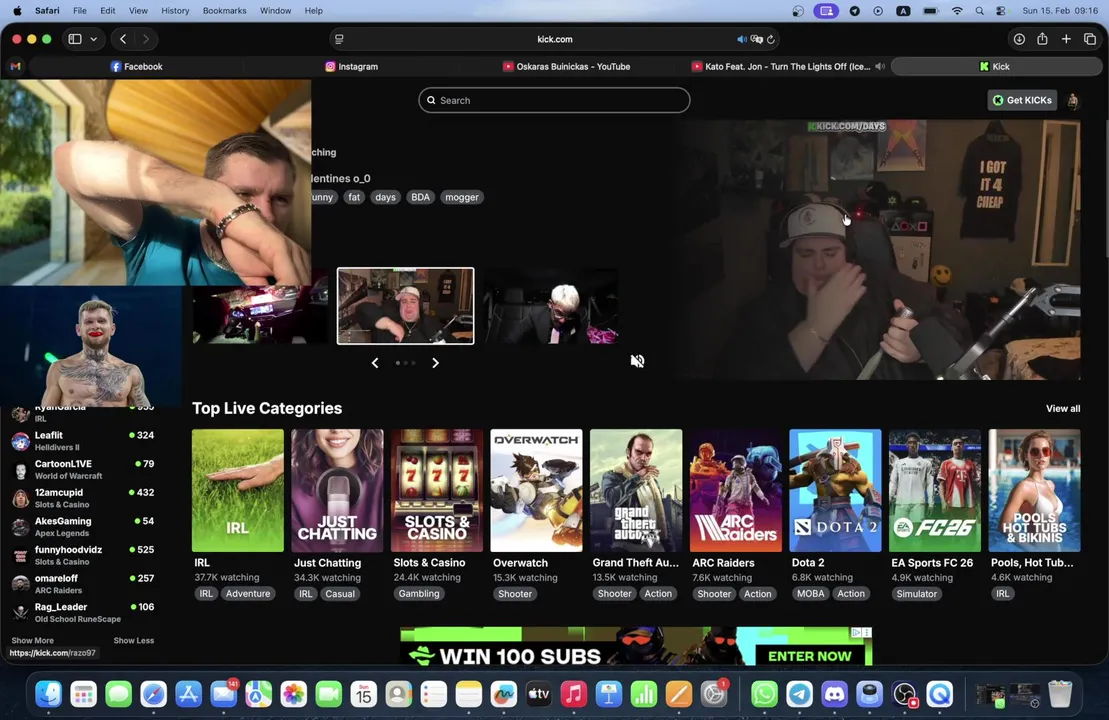Mute audio on the Kato YouTube tab

tap(880, 66)
